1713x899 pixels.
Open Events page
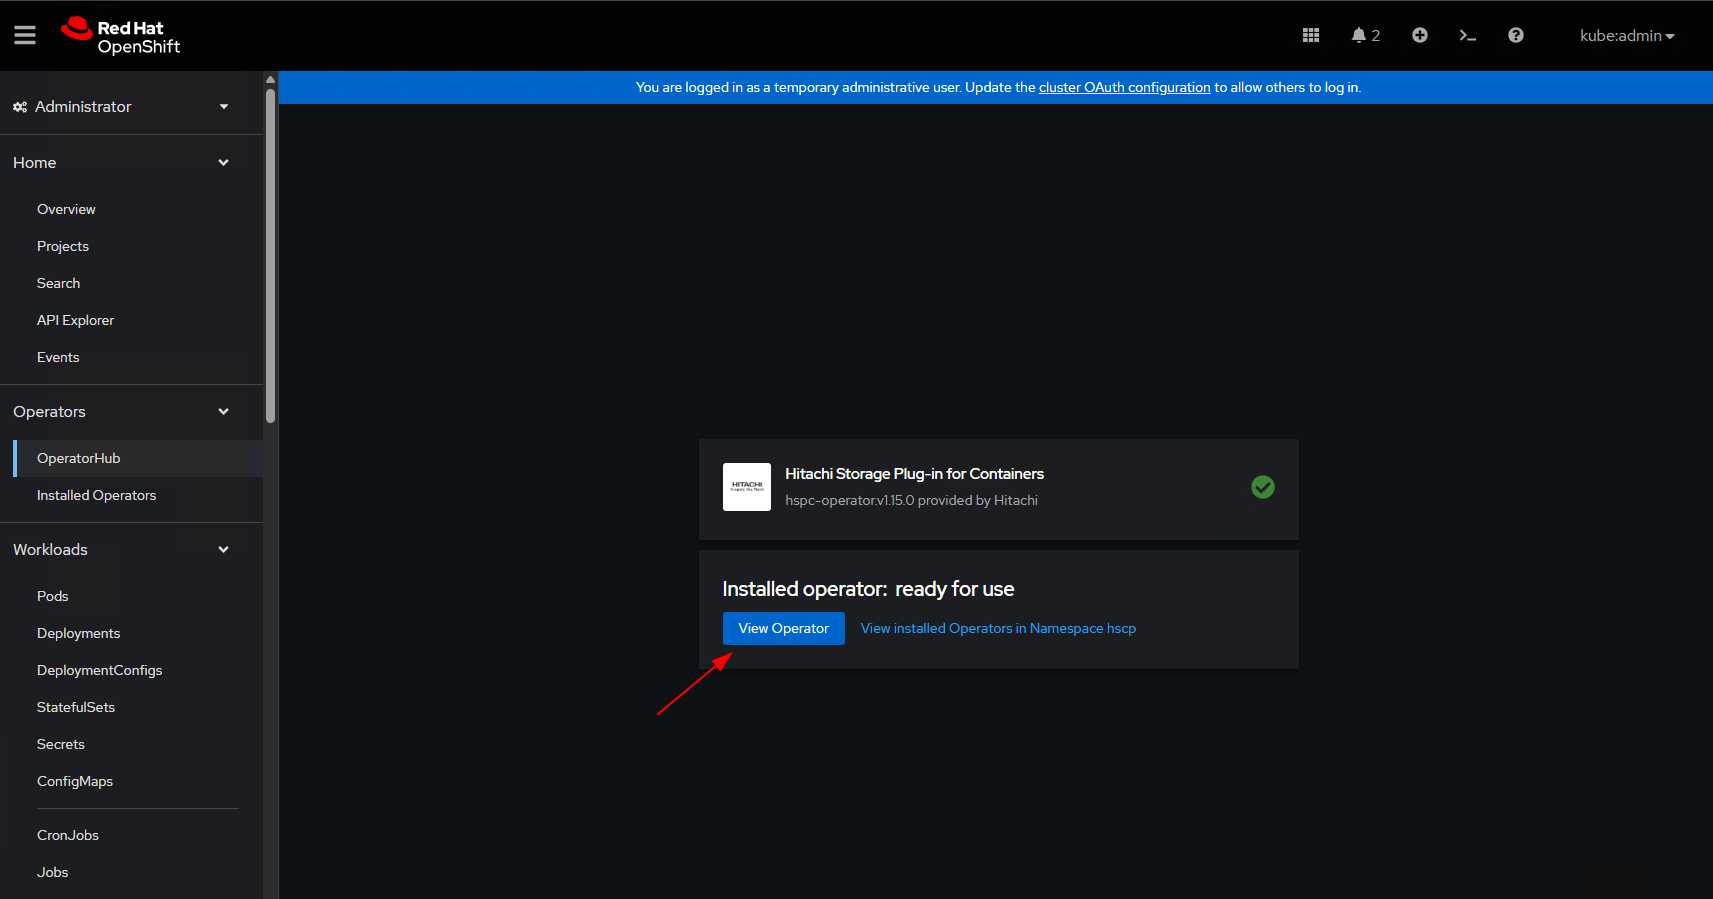[x=58, y=357]
